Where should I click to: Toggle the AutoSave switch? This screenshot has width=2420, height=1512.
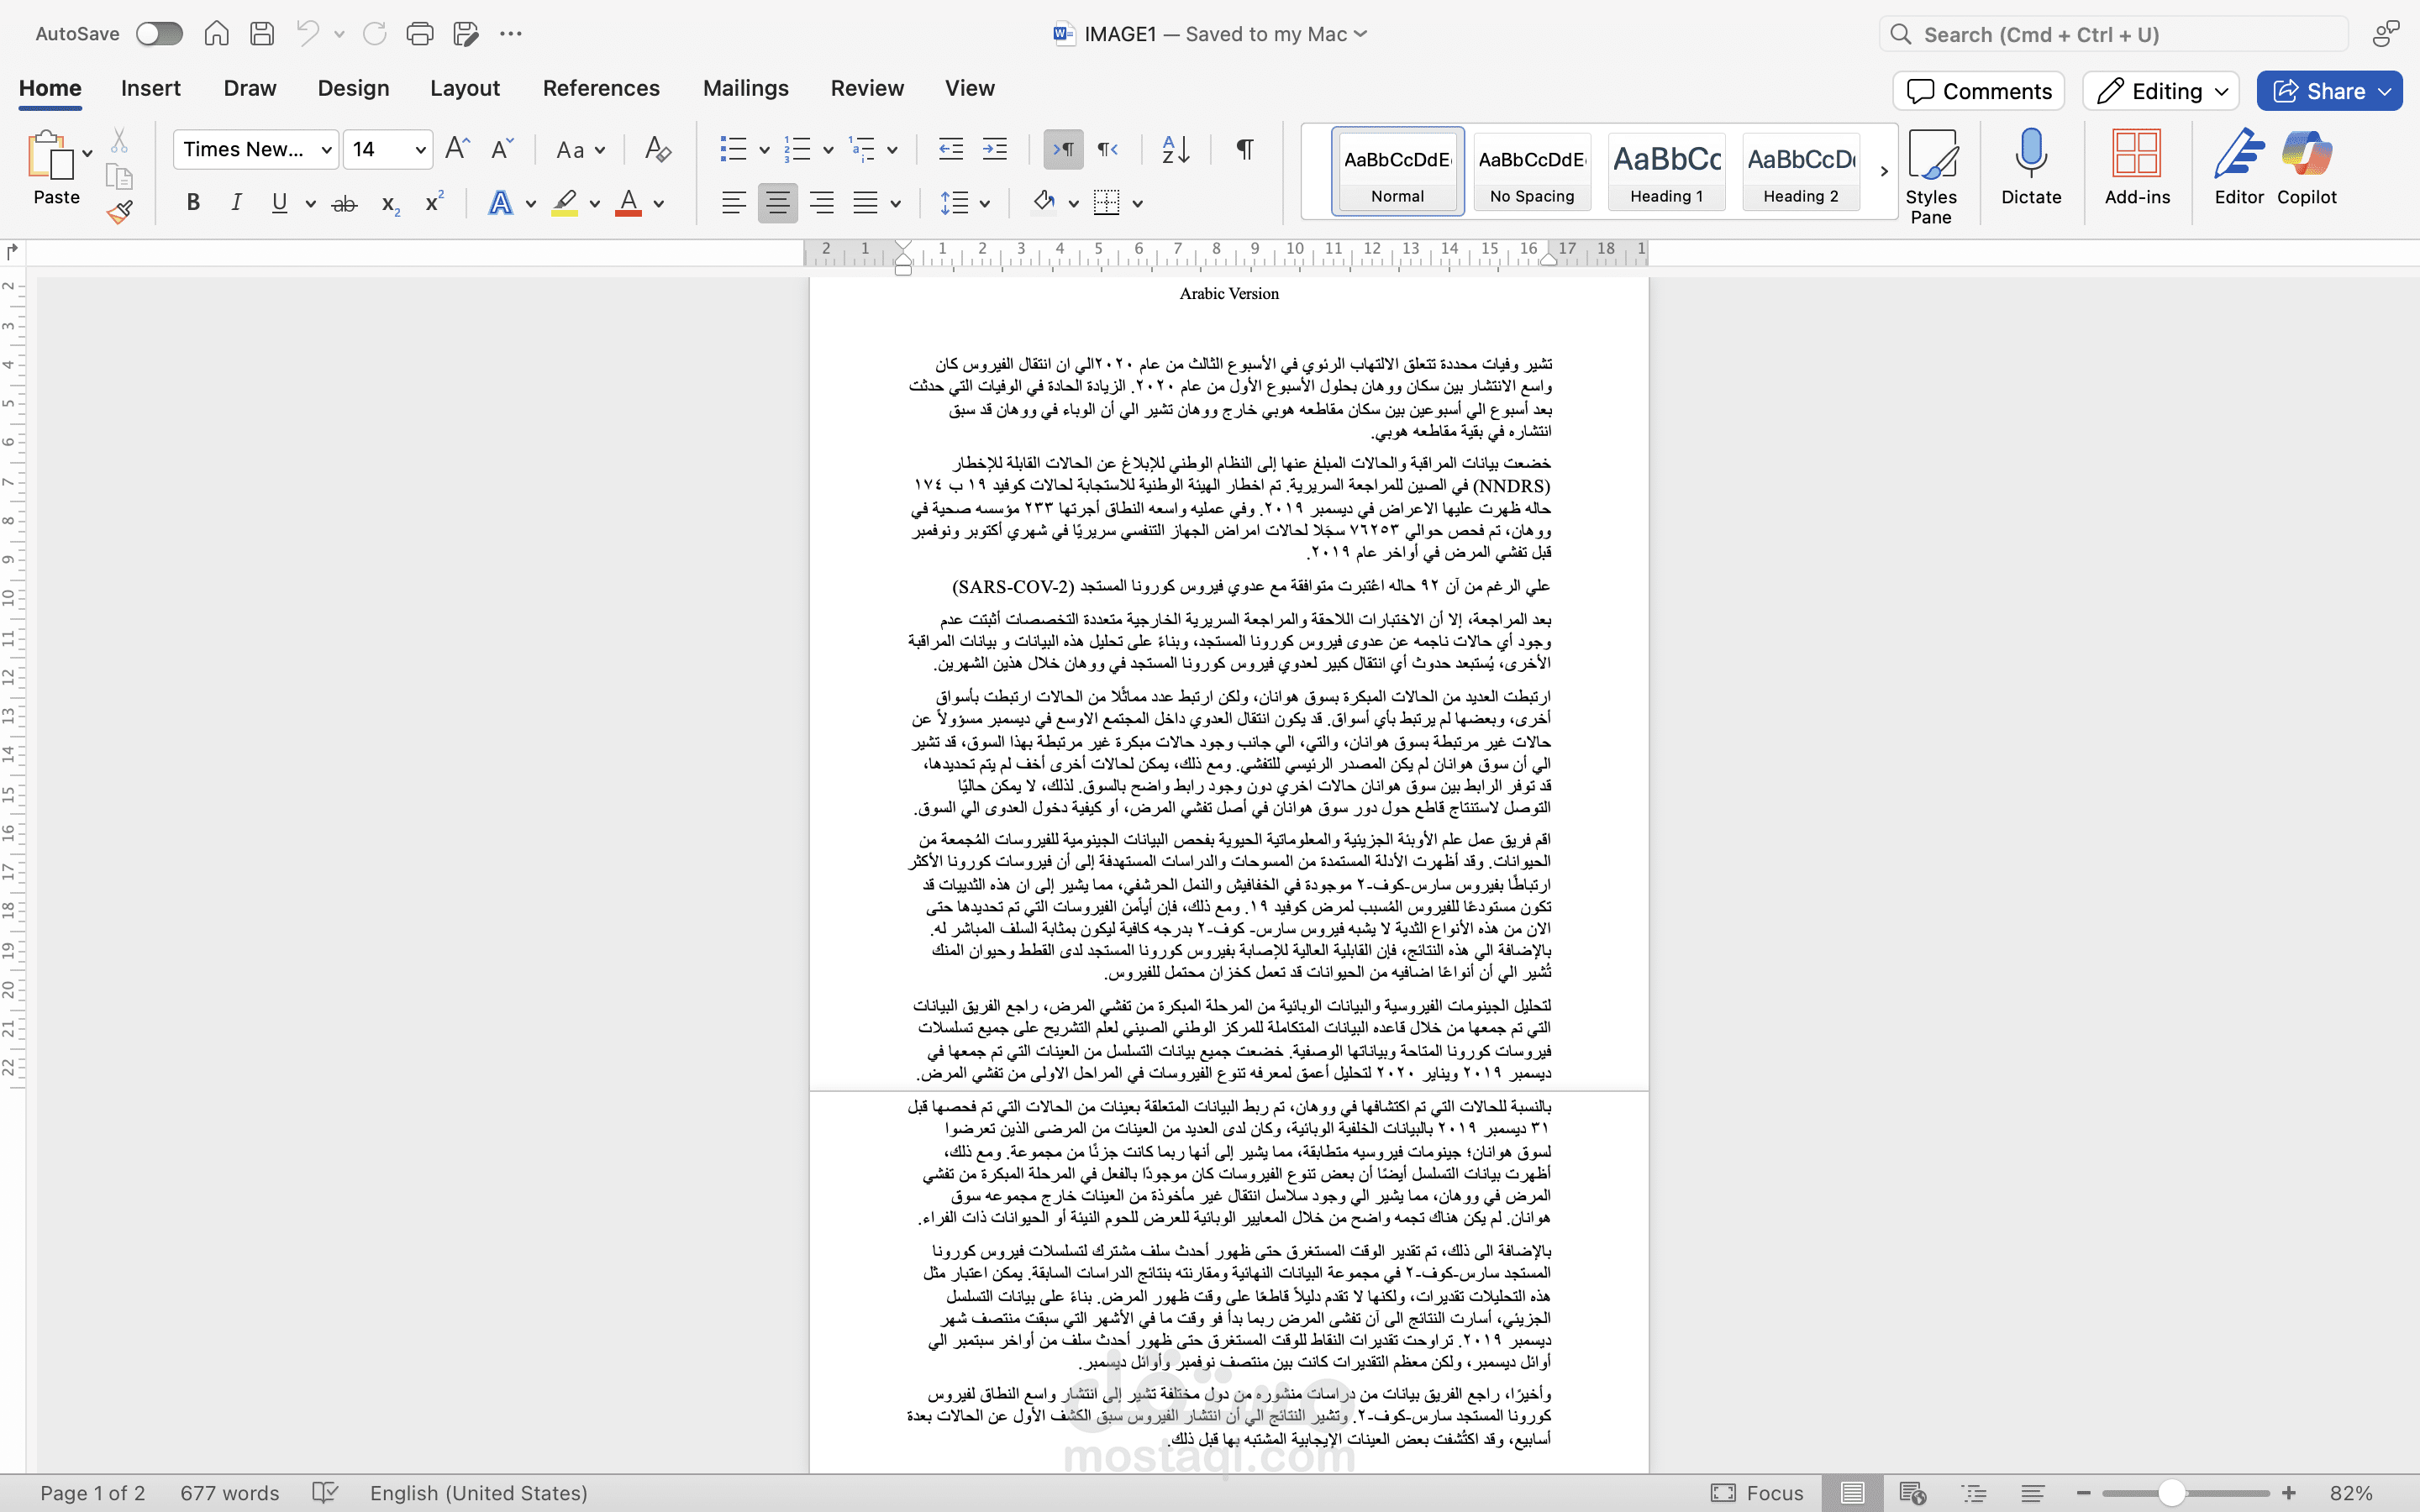(160, 34)
